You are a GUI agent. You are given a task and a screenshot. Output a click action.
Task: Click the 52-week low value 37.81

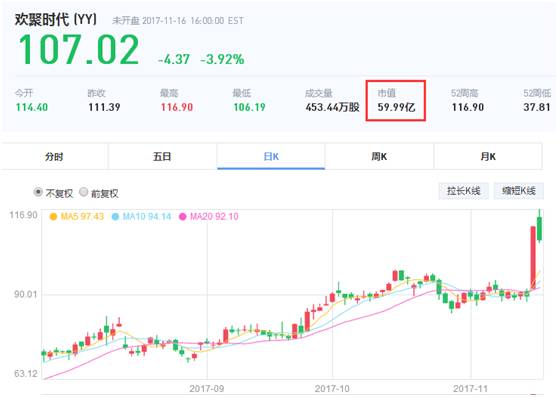[537, 107]
